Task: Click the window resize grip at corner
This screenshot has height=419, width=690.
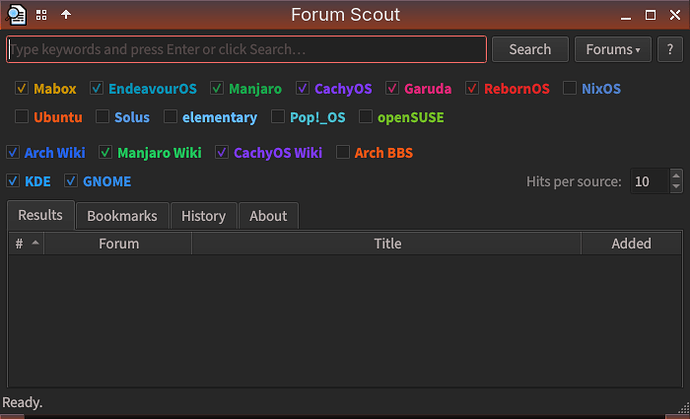Action: coord(684,408)
